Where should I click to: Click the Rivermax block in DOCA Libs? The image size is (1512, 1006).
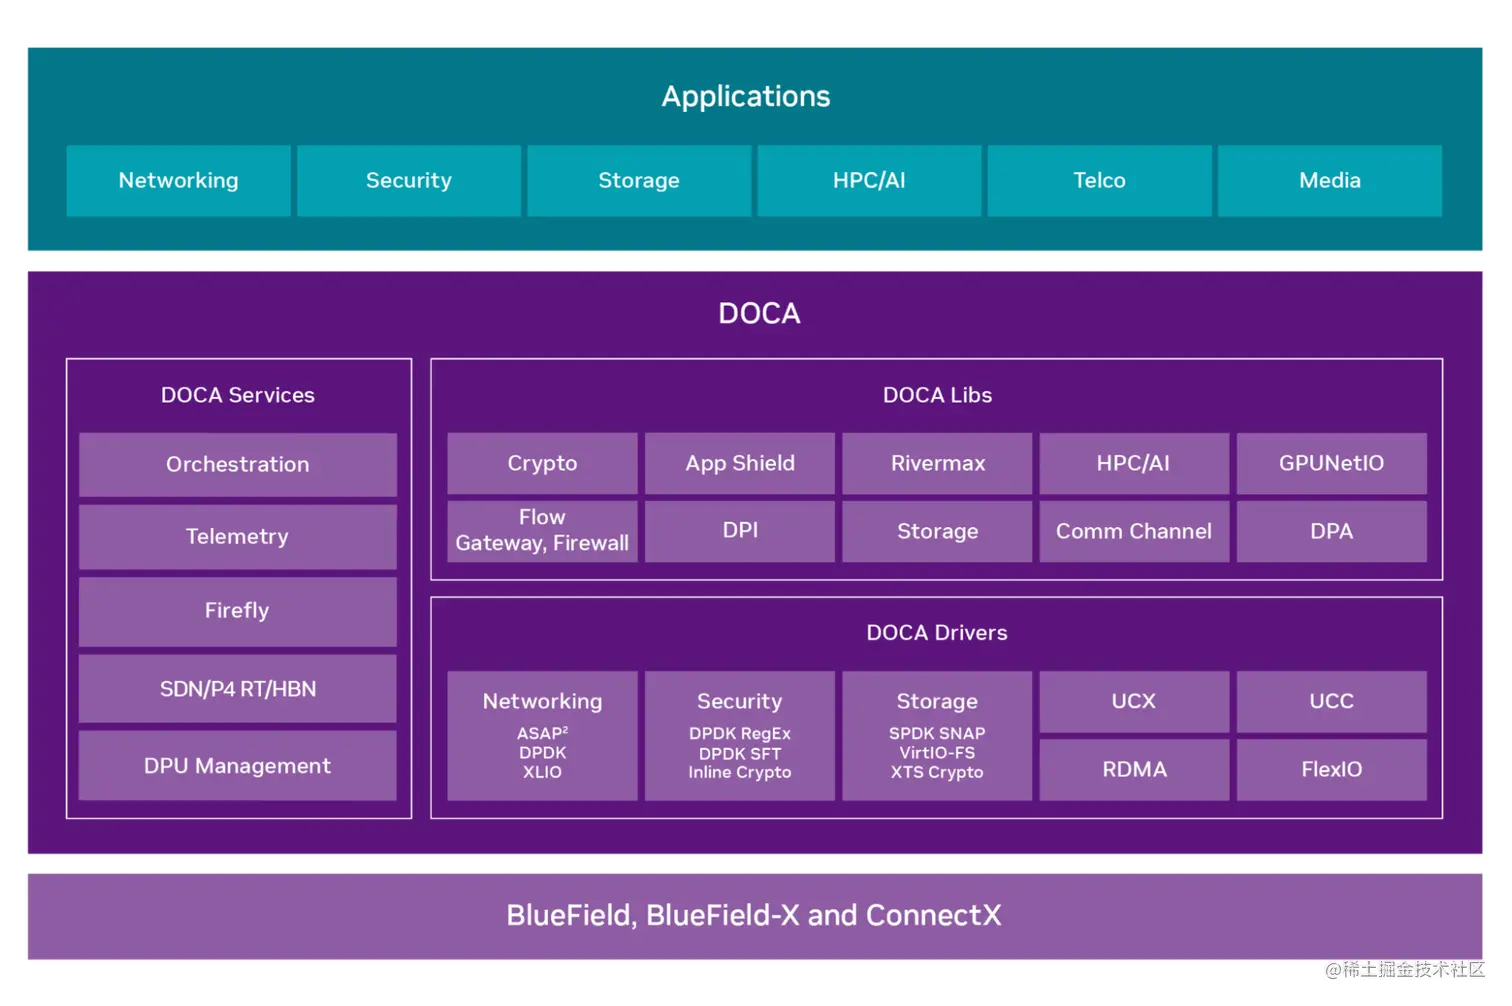click(937, 463)
